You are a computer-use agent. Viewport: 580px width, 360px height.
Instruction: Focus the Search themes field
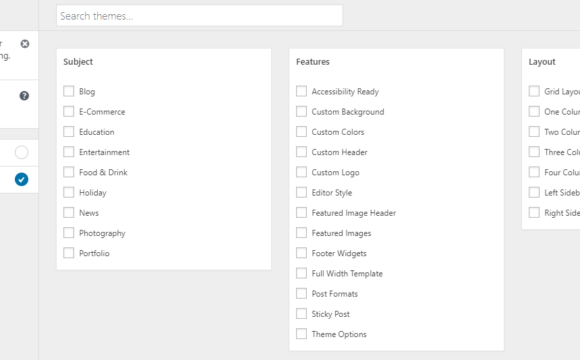pyautogui.click(x=199, y=16)
